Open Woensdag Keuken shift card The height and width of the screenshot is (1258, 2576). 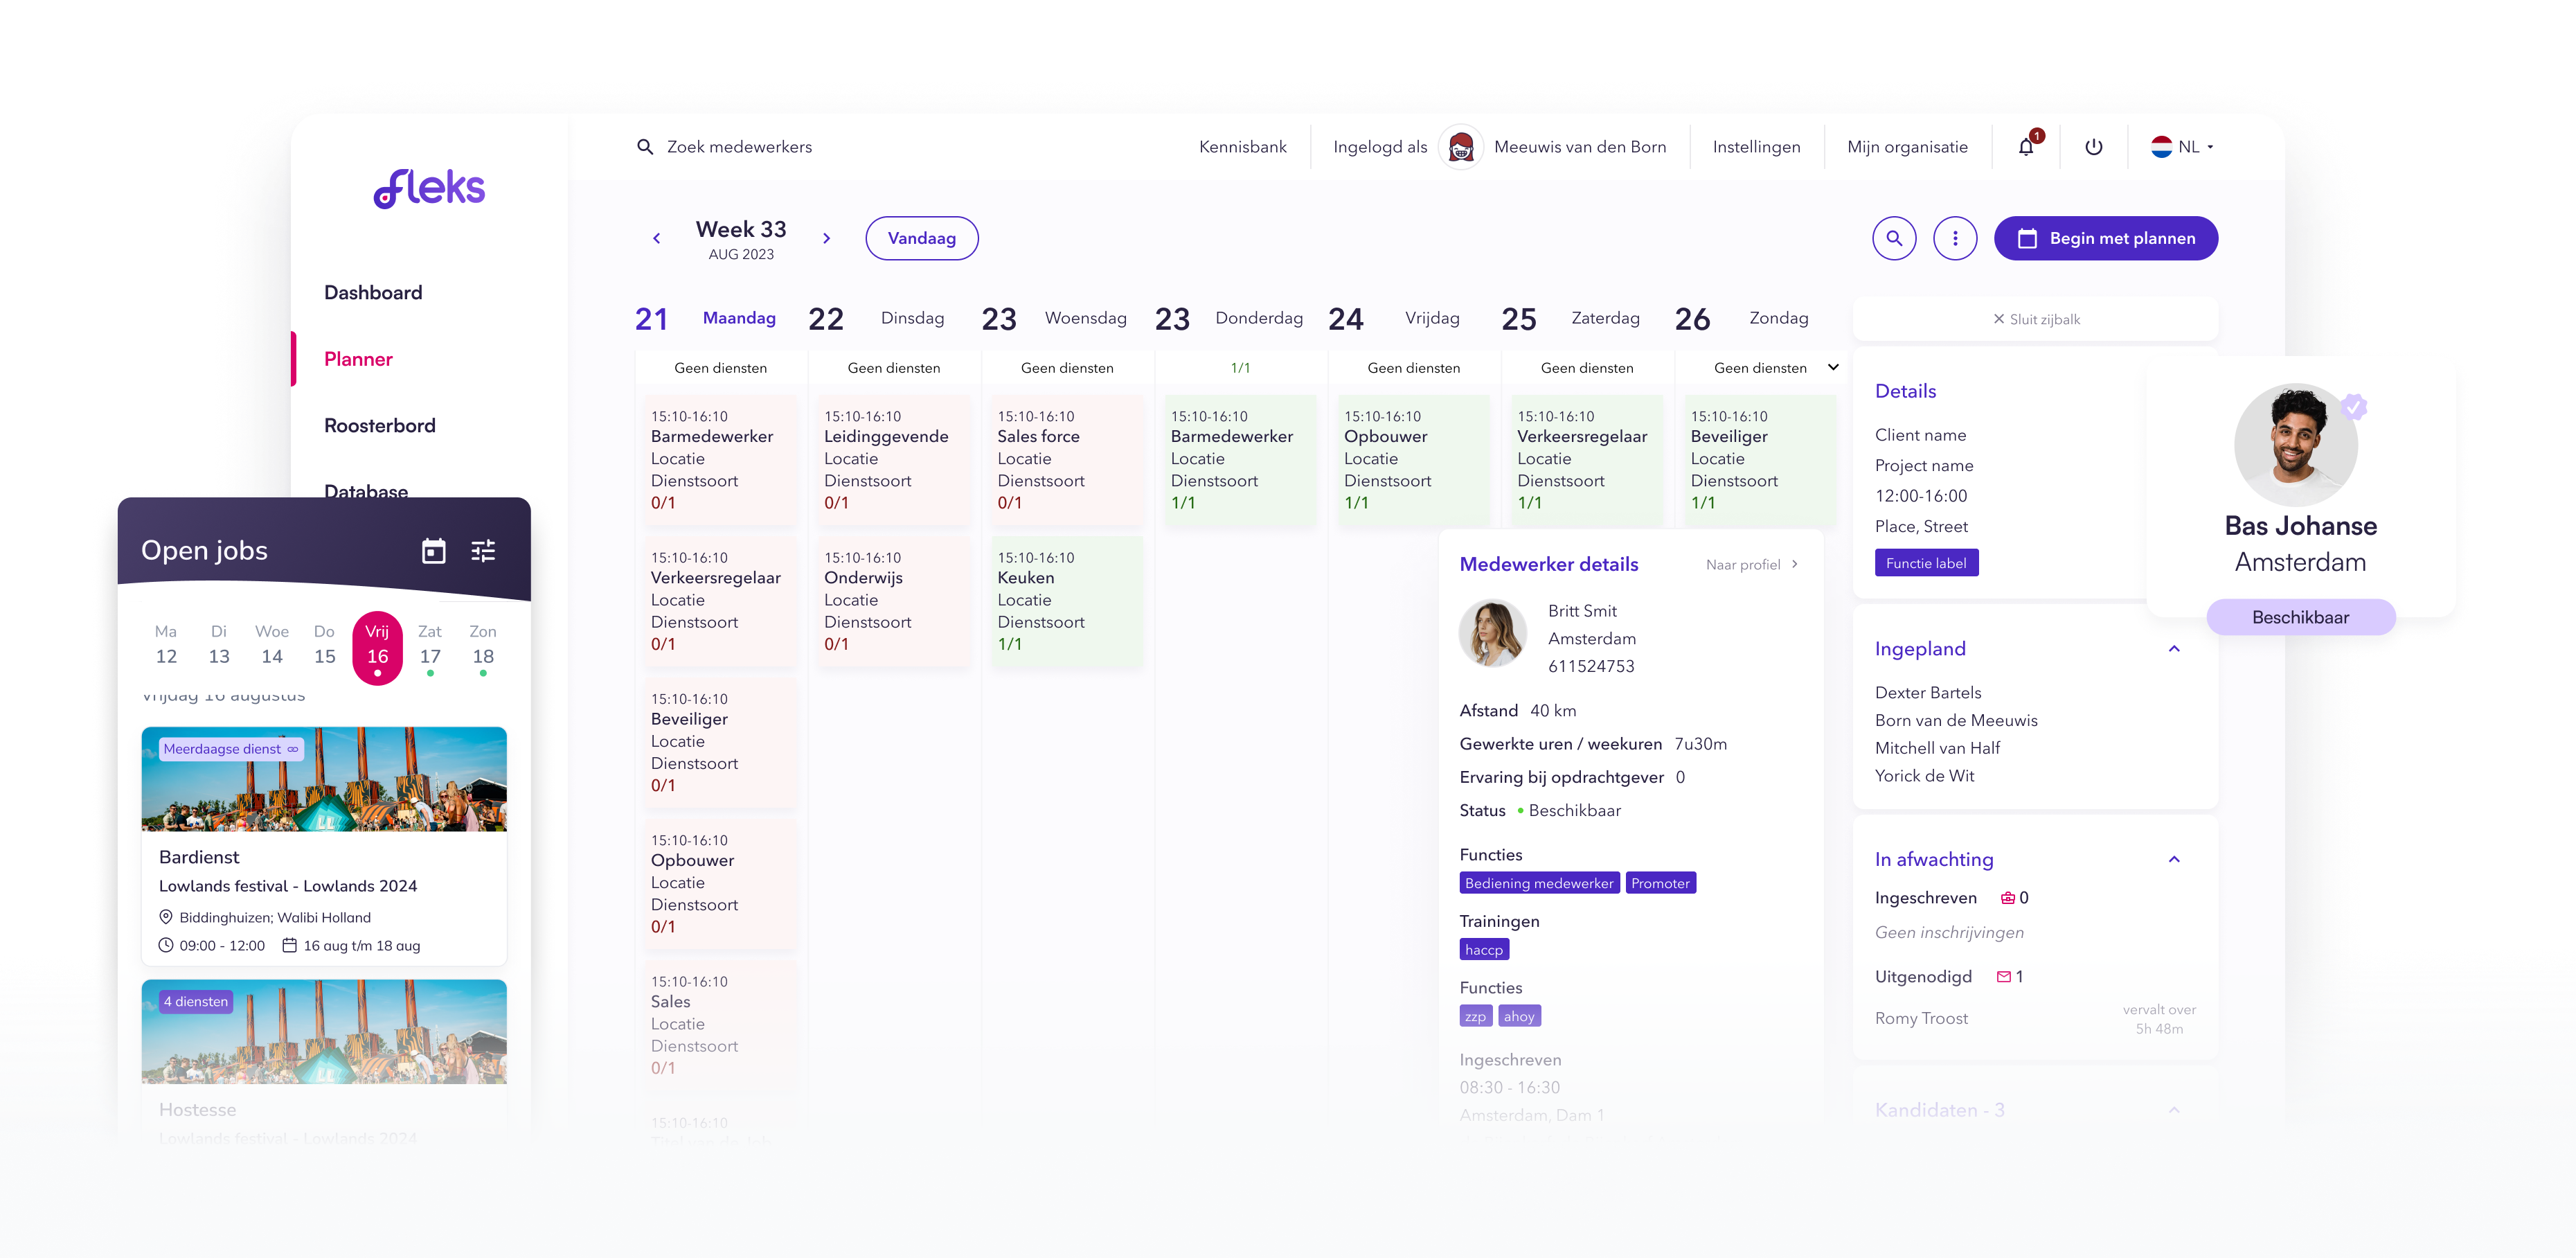click(1066, 601)
